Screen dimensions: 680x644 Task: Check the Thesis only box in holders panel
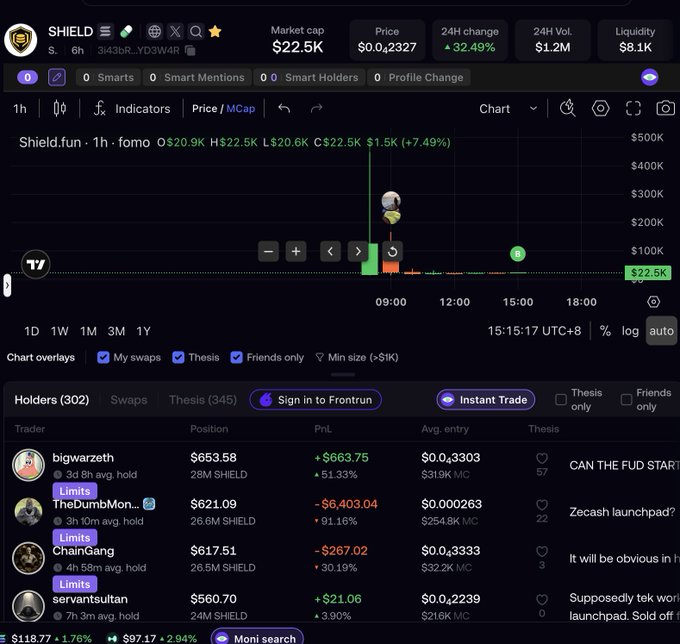click(561, 399)
